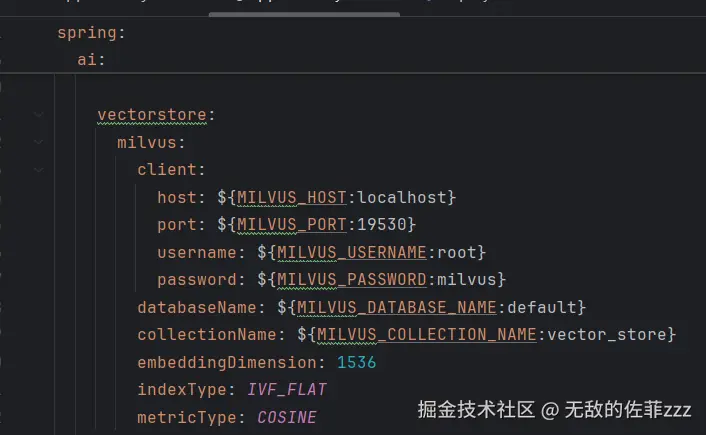Place cursor on 'vectorstore' key
This screenshot has width=706, height=435.
click(152, 115)
